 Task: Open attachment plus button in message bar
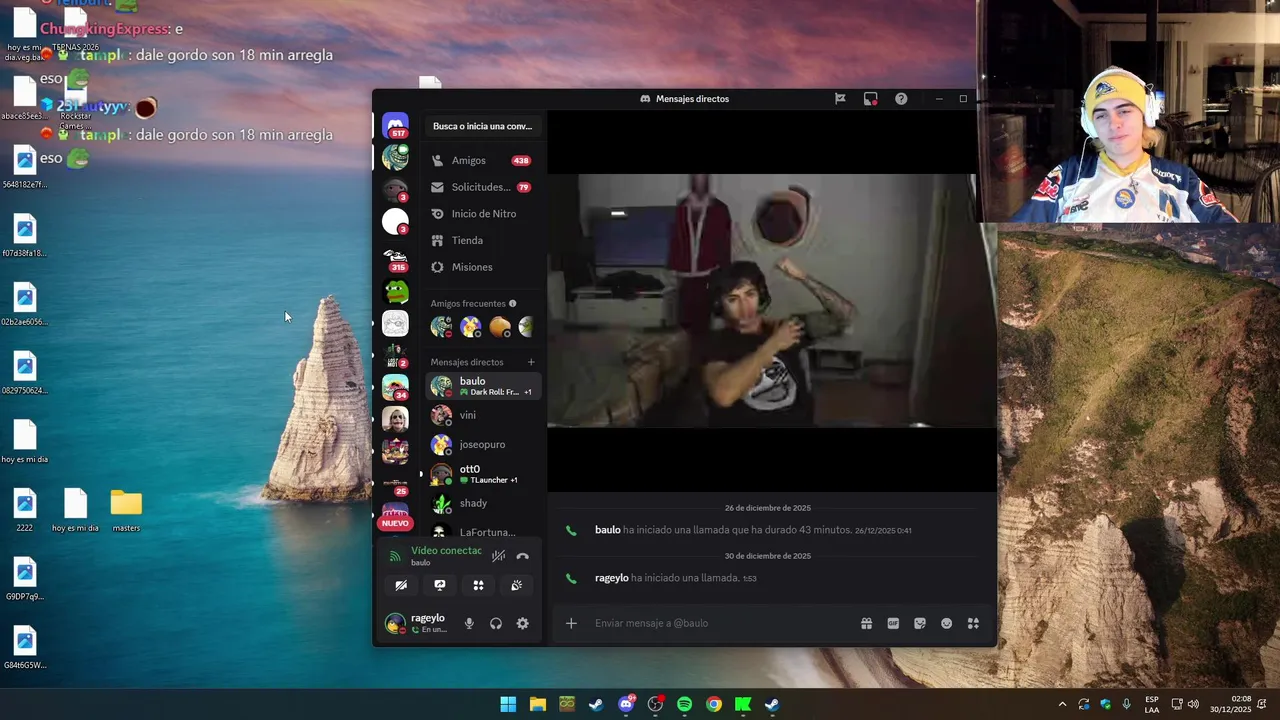[x=571, y=623]
